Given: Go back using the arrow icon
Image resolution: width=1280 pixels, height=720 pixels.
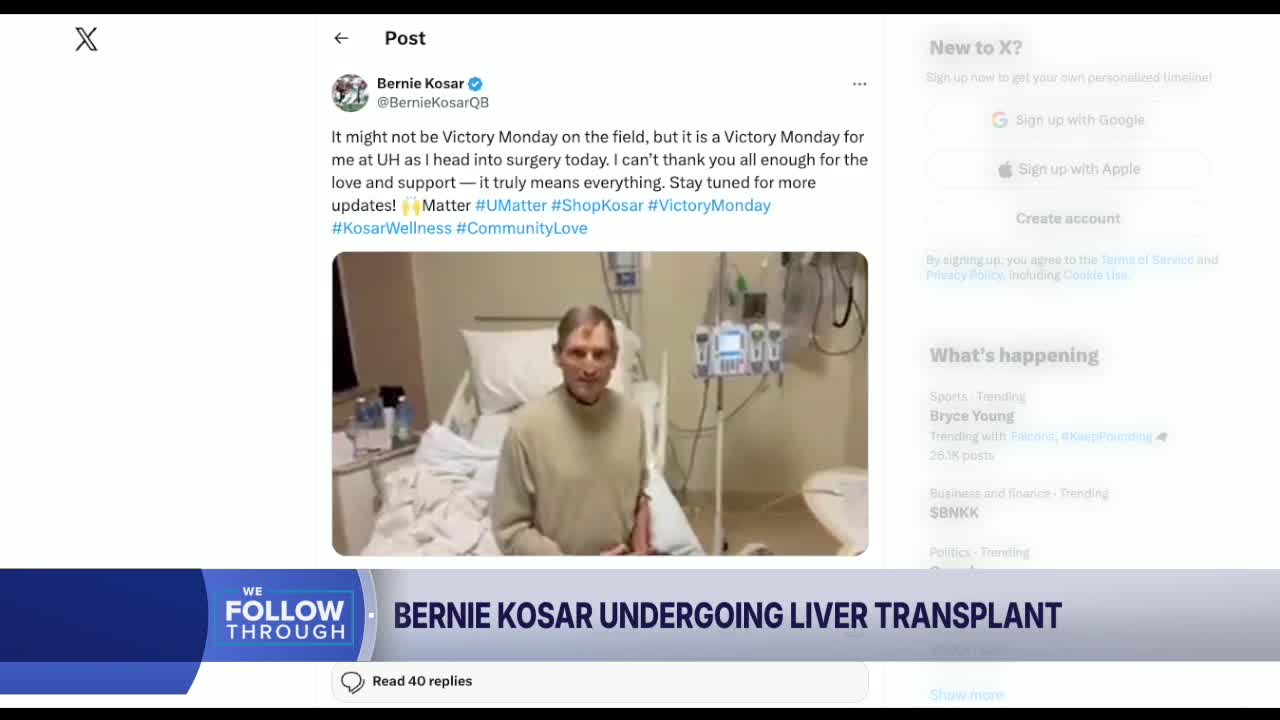Looking at the screenshot, I should click(x=341, y=38).
